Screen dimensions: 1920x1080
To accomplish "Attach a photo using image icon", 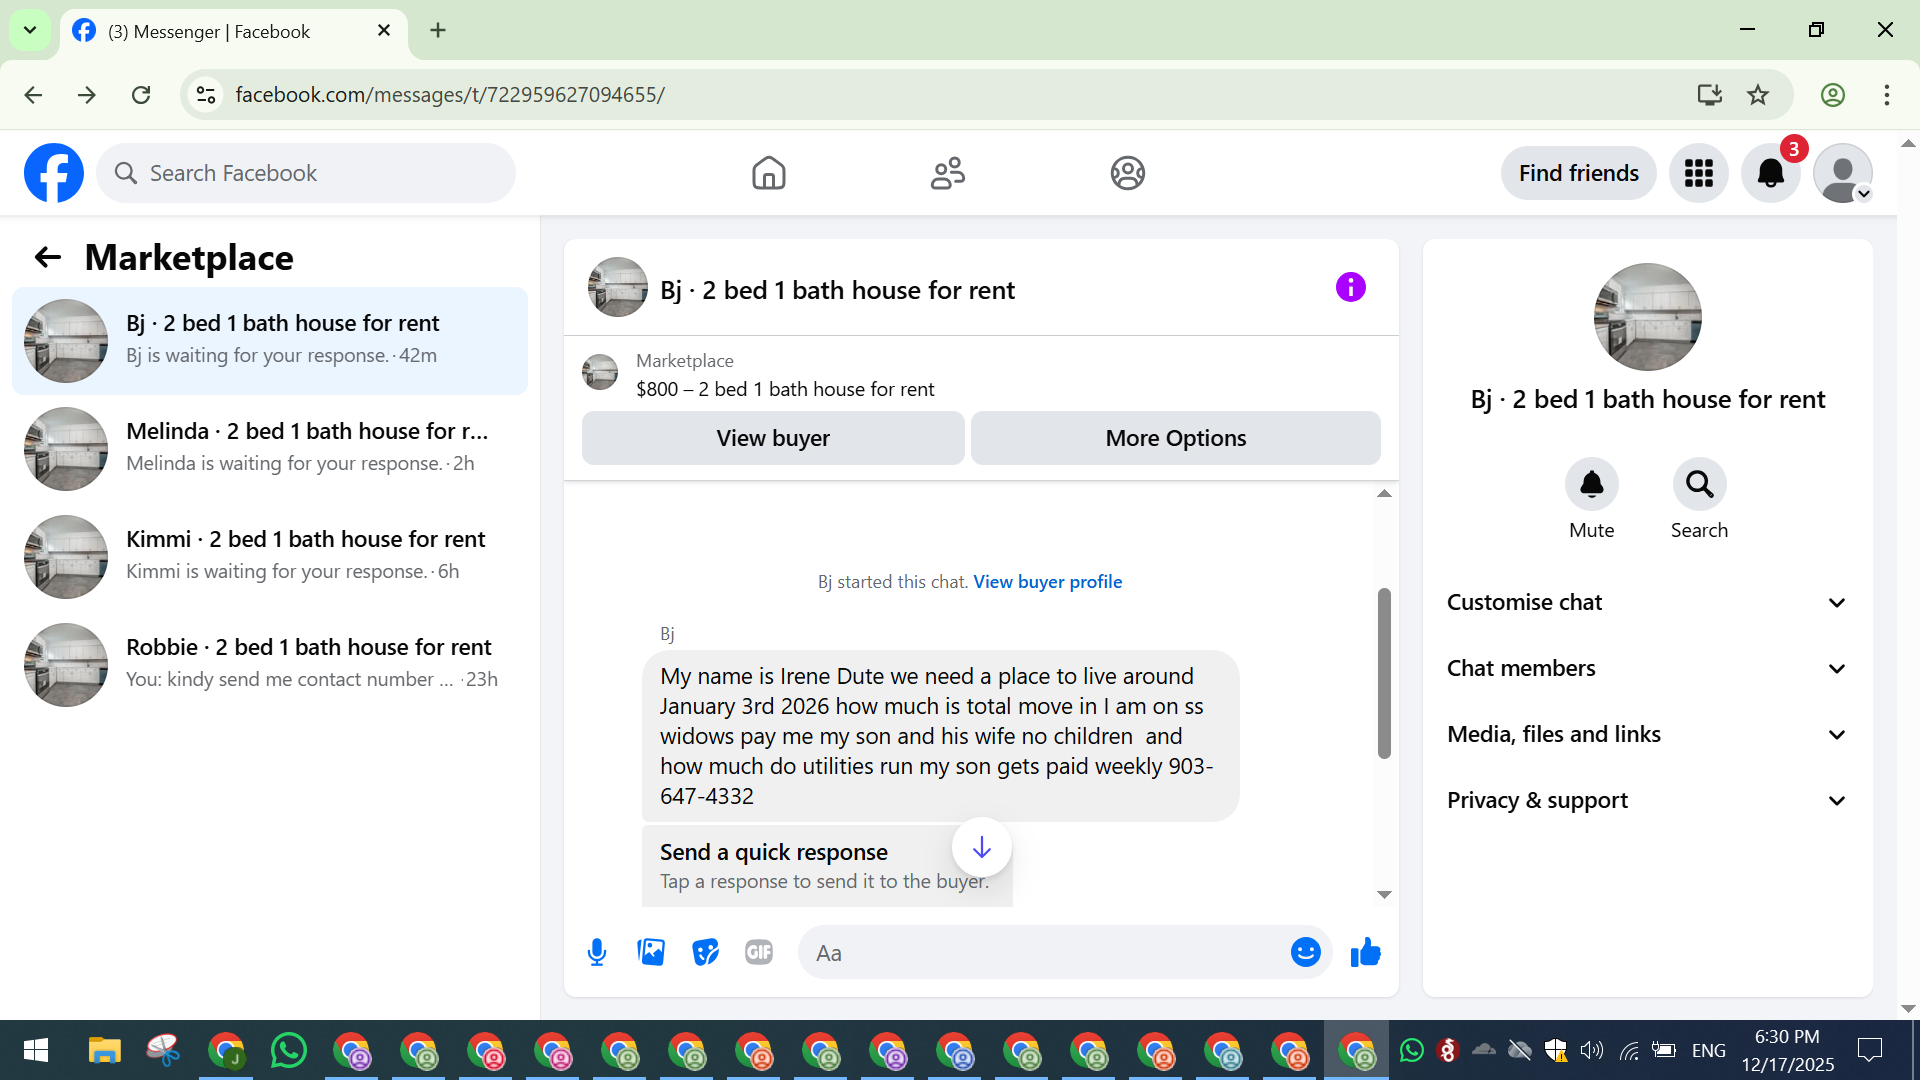I will tap(651, 953).
